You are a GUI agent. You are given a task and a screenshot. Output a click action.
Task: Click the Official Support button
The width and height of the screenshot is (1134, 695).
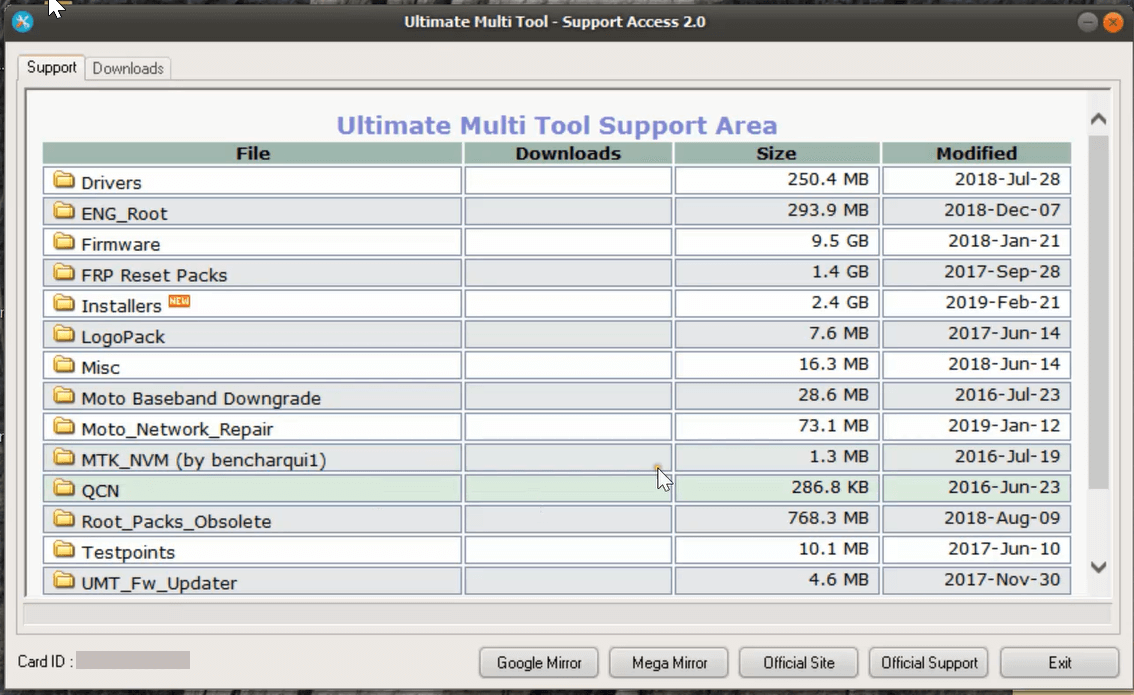click(x=929, y=662)
